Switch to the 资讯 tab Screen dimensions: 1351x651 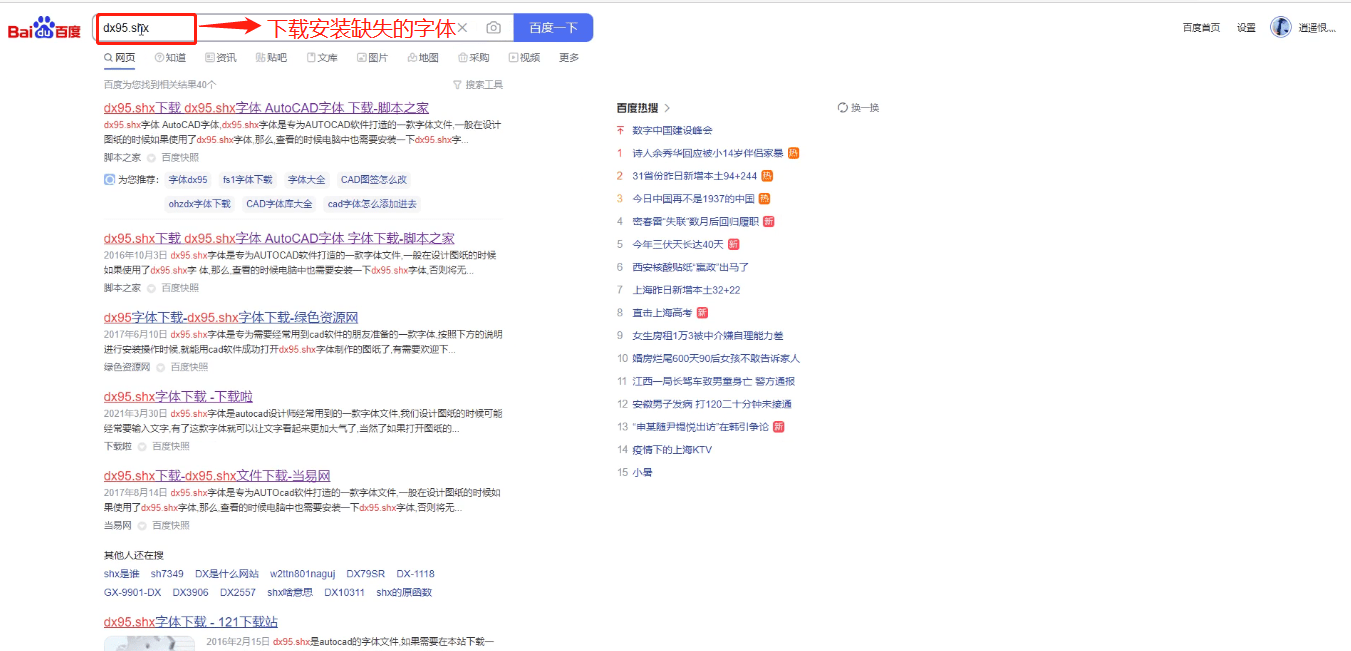pyautogui.click(x=221, y=58)
